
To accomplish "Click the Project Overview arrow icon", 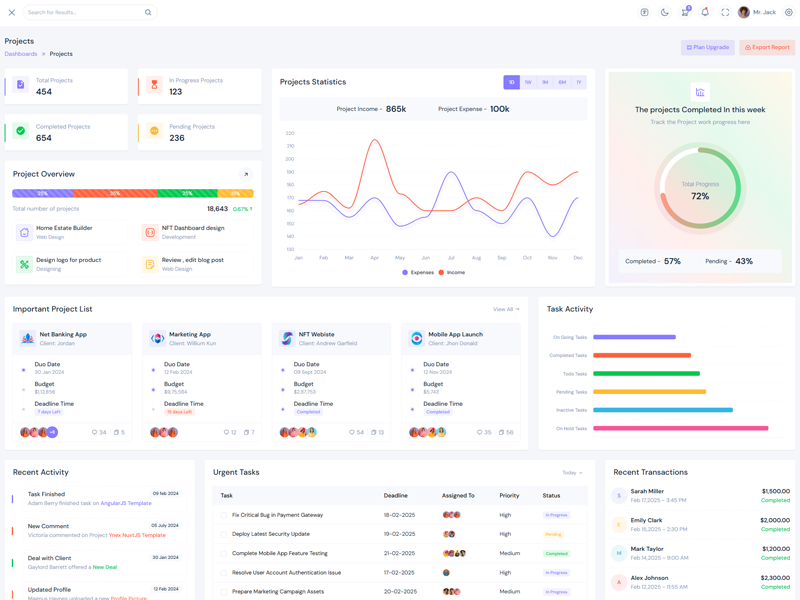I will pos(246,174).
